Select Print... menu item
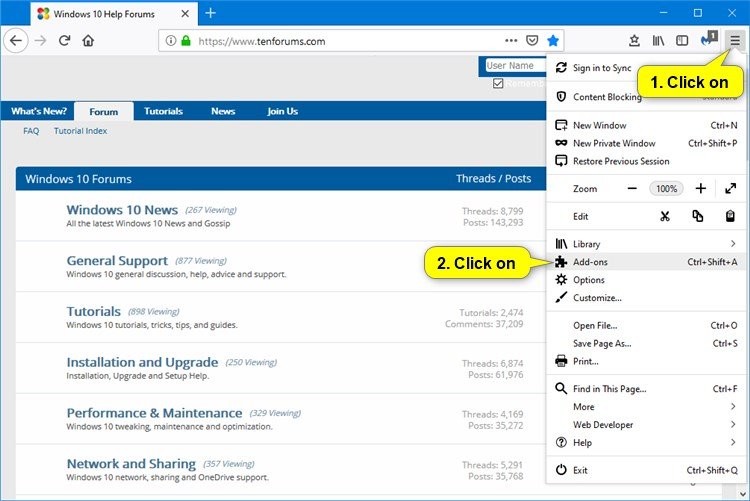 (647, 361)
